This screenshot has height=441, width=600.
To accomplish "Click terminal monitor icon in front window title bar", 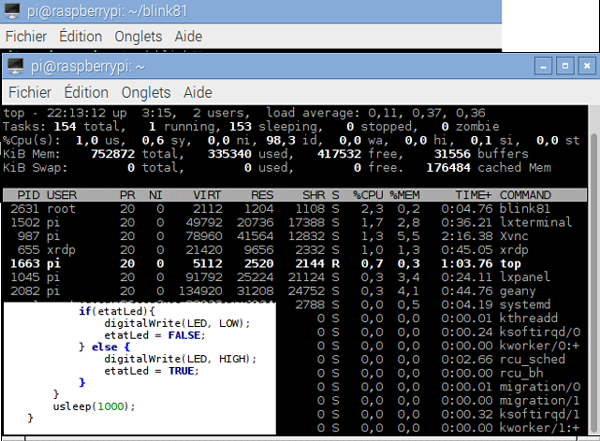I will tap(16, 67).
